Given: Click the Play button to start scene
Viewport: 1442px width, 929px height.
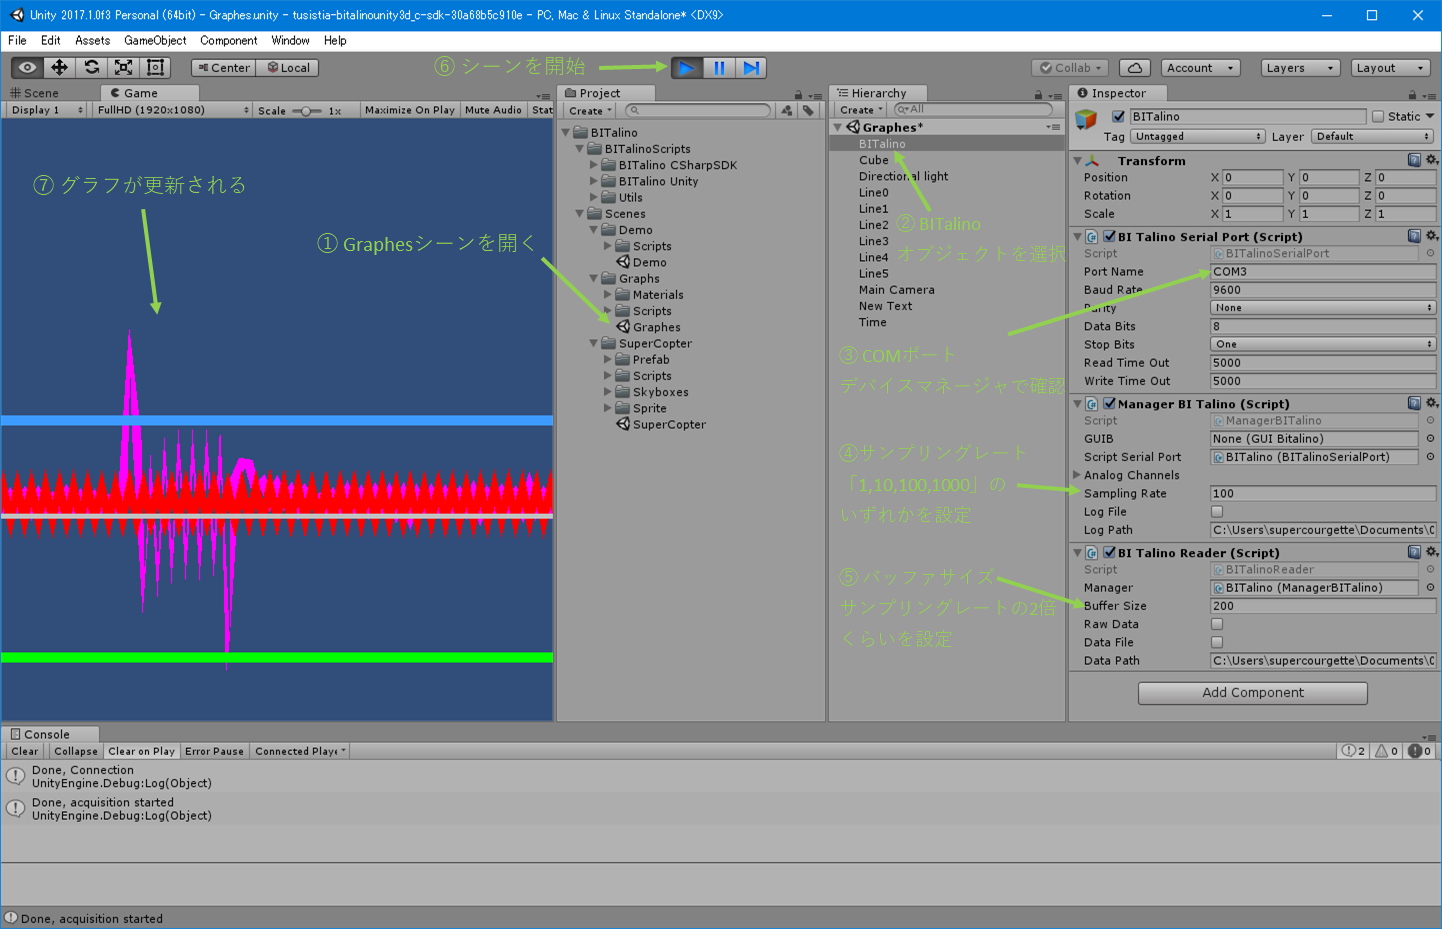Looking at the screenshot, I should [x=687, y=68].
